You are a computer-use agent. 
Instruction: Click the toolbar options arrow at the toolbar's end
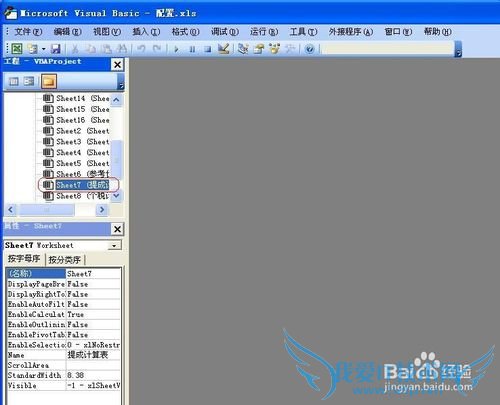point(458,49)
